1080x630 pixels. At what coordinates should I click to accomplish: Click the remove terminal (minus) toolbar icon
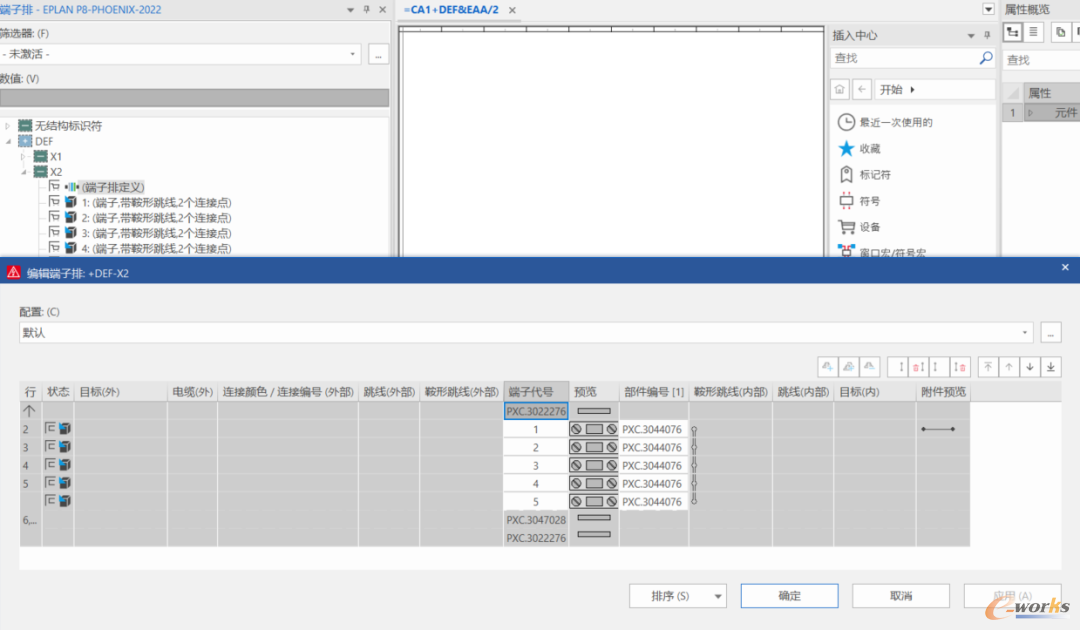click(x=869, y=367)
